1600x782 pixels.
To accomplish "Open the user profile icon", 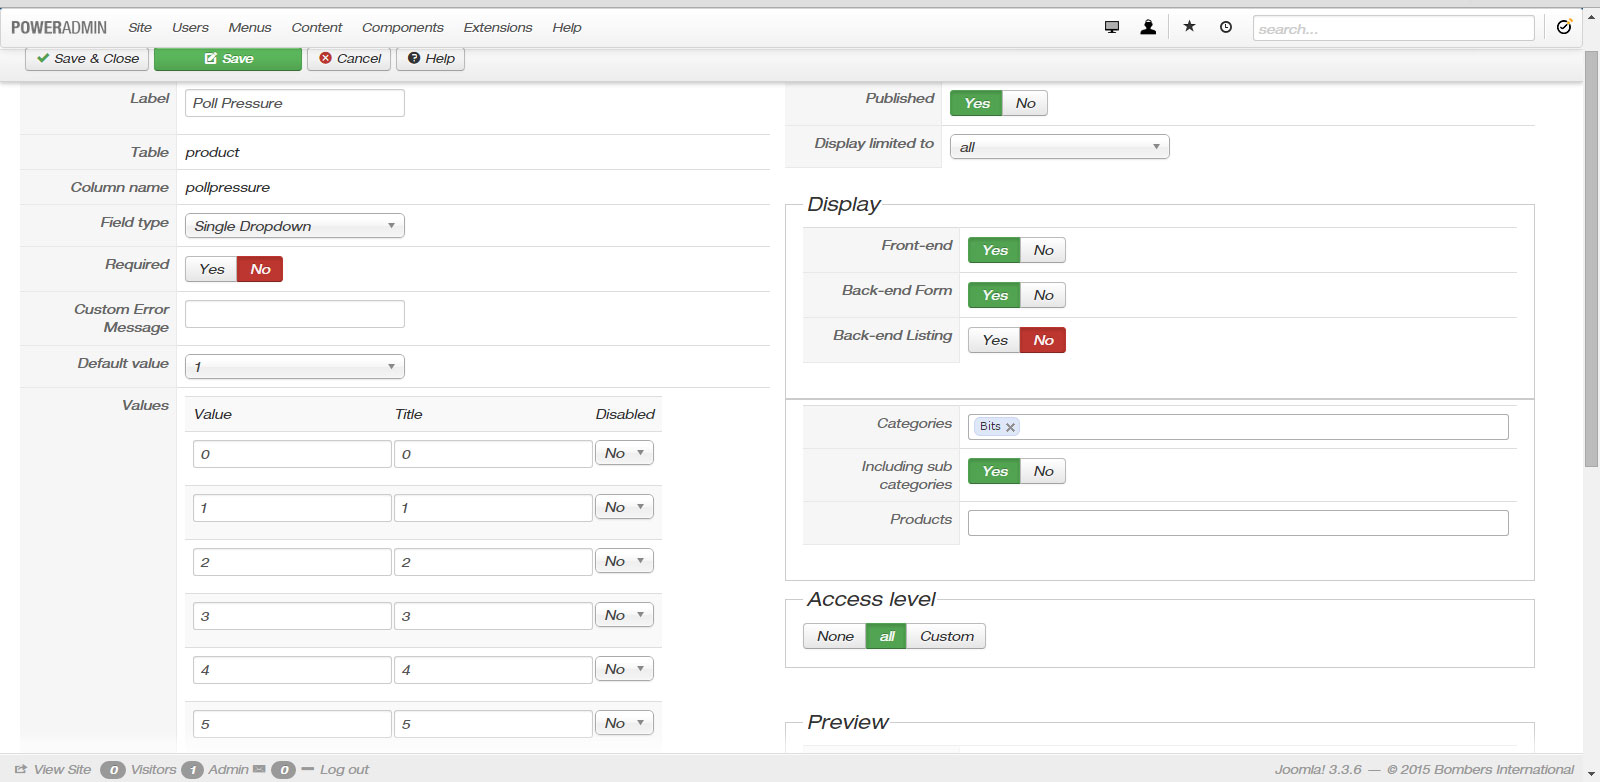I will click(x=1148, y=27).
